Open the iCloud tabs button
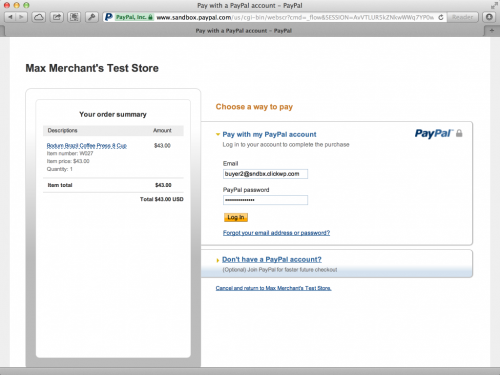Image resolution: width=500 pixels, height=375 pixels. tap(39, 17)
